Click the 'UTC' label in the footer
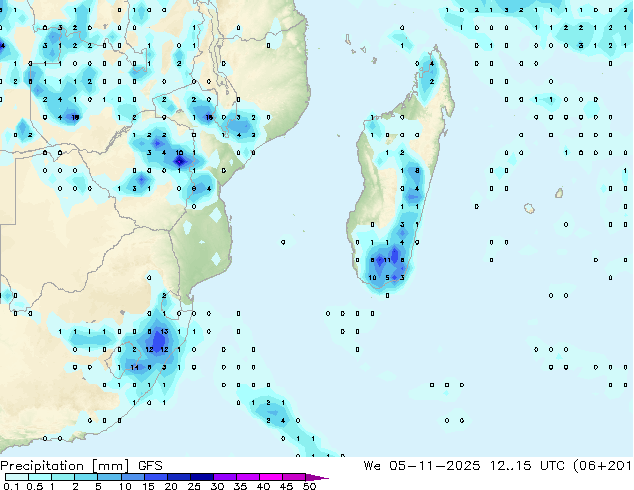Screen dimensions: 634x490 pos(552,466)
